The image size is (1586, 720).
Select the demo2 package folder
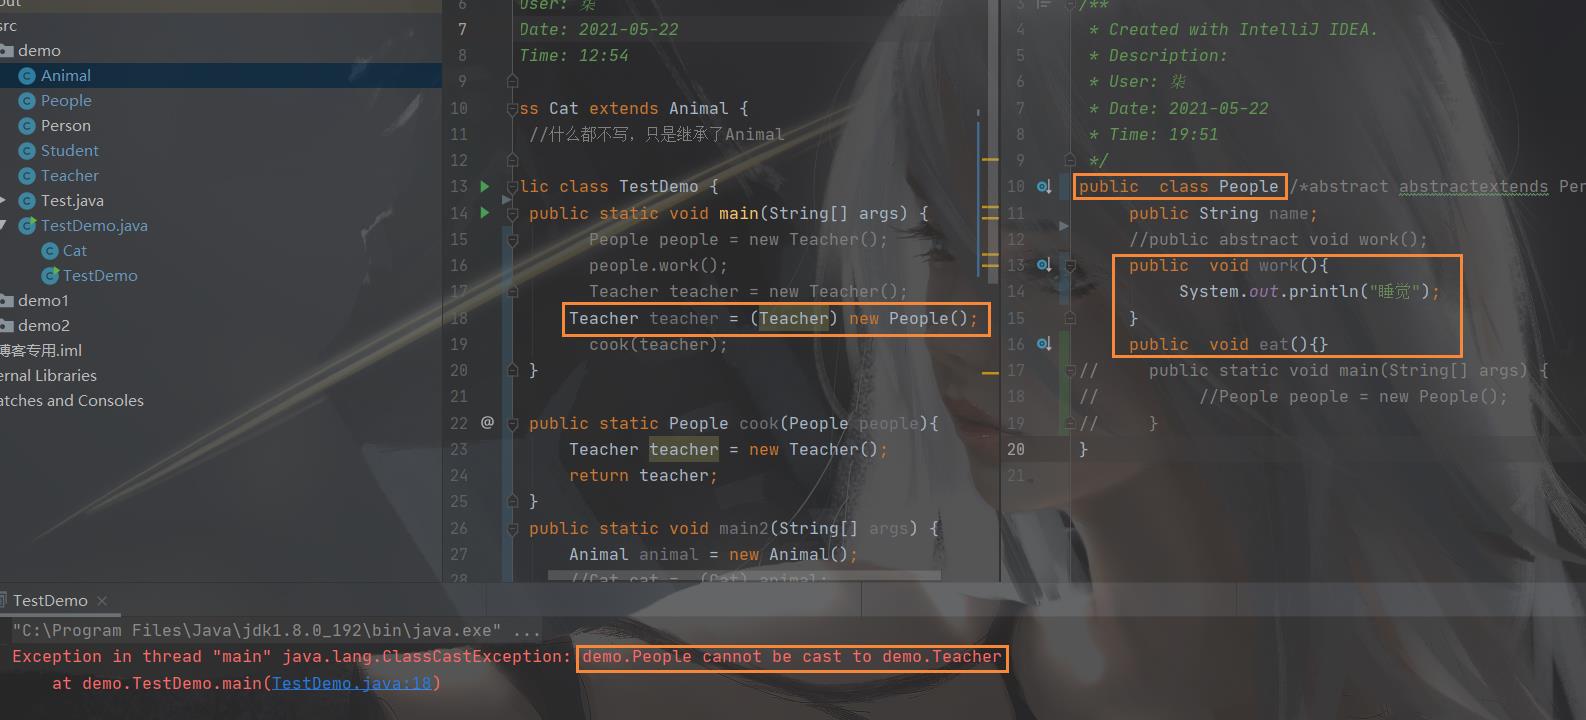(x=43, y=325)
